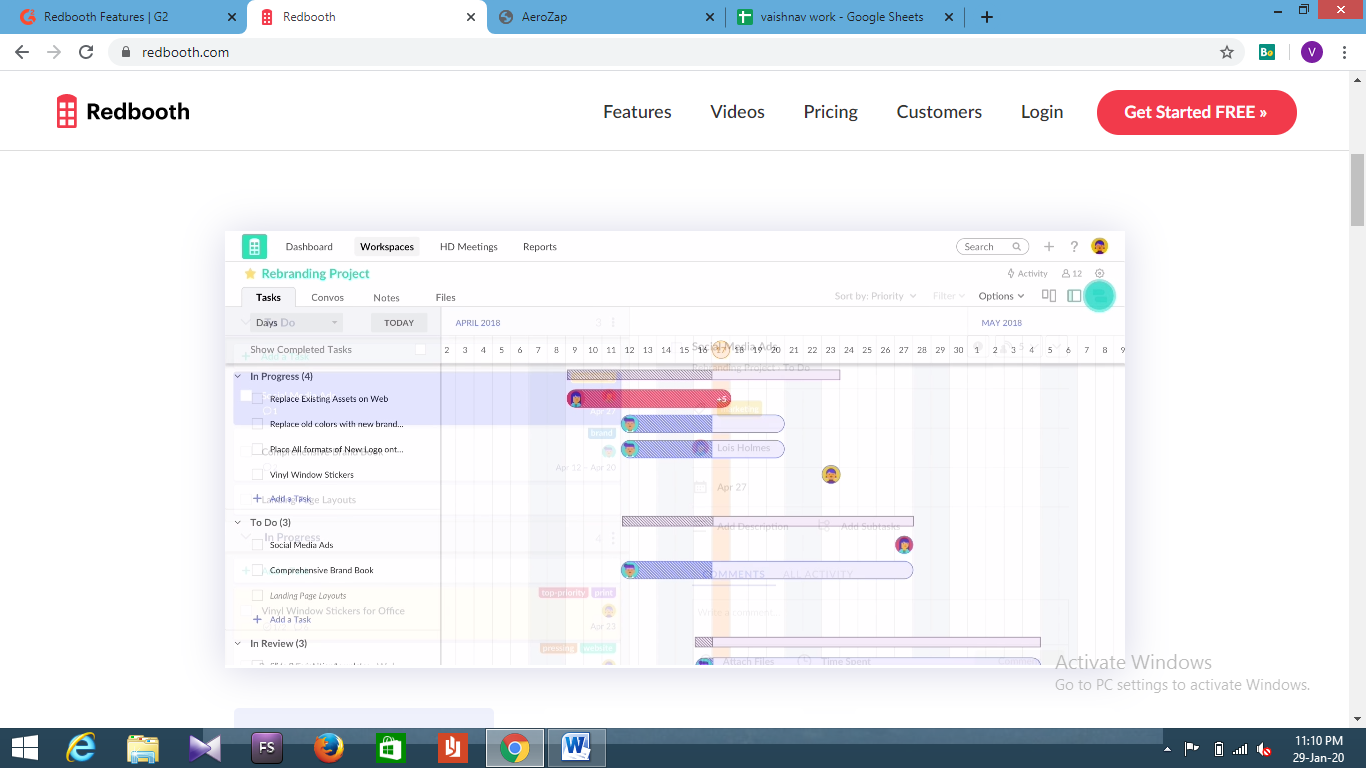The image size is (1366, 768).
Task: Open the Options dropdown
Action: [x=1002, y=296]
